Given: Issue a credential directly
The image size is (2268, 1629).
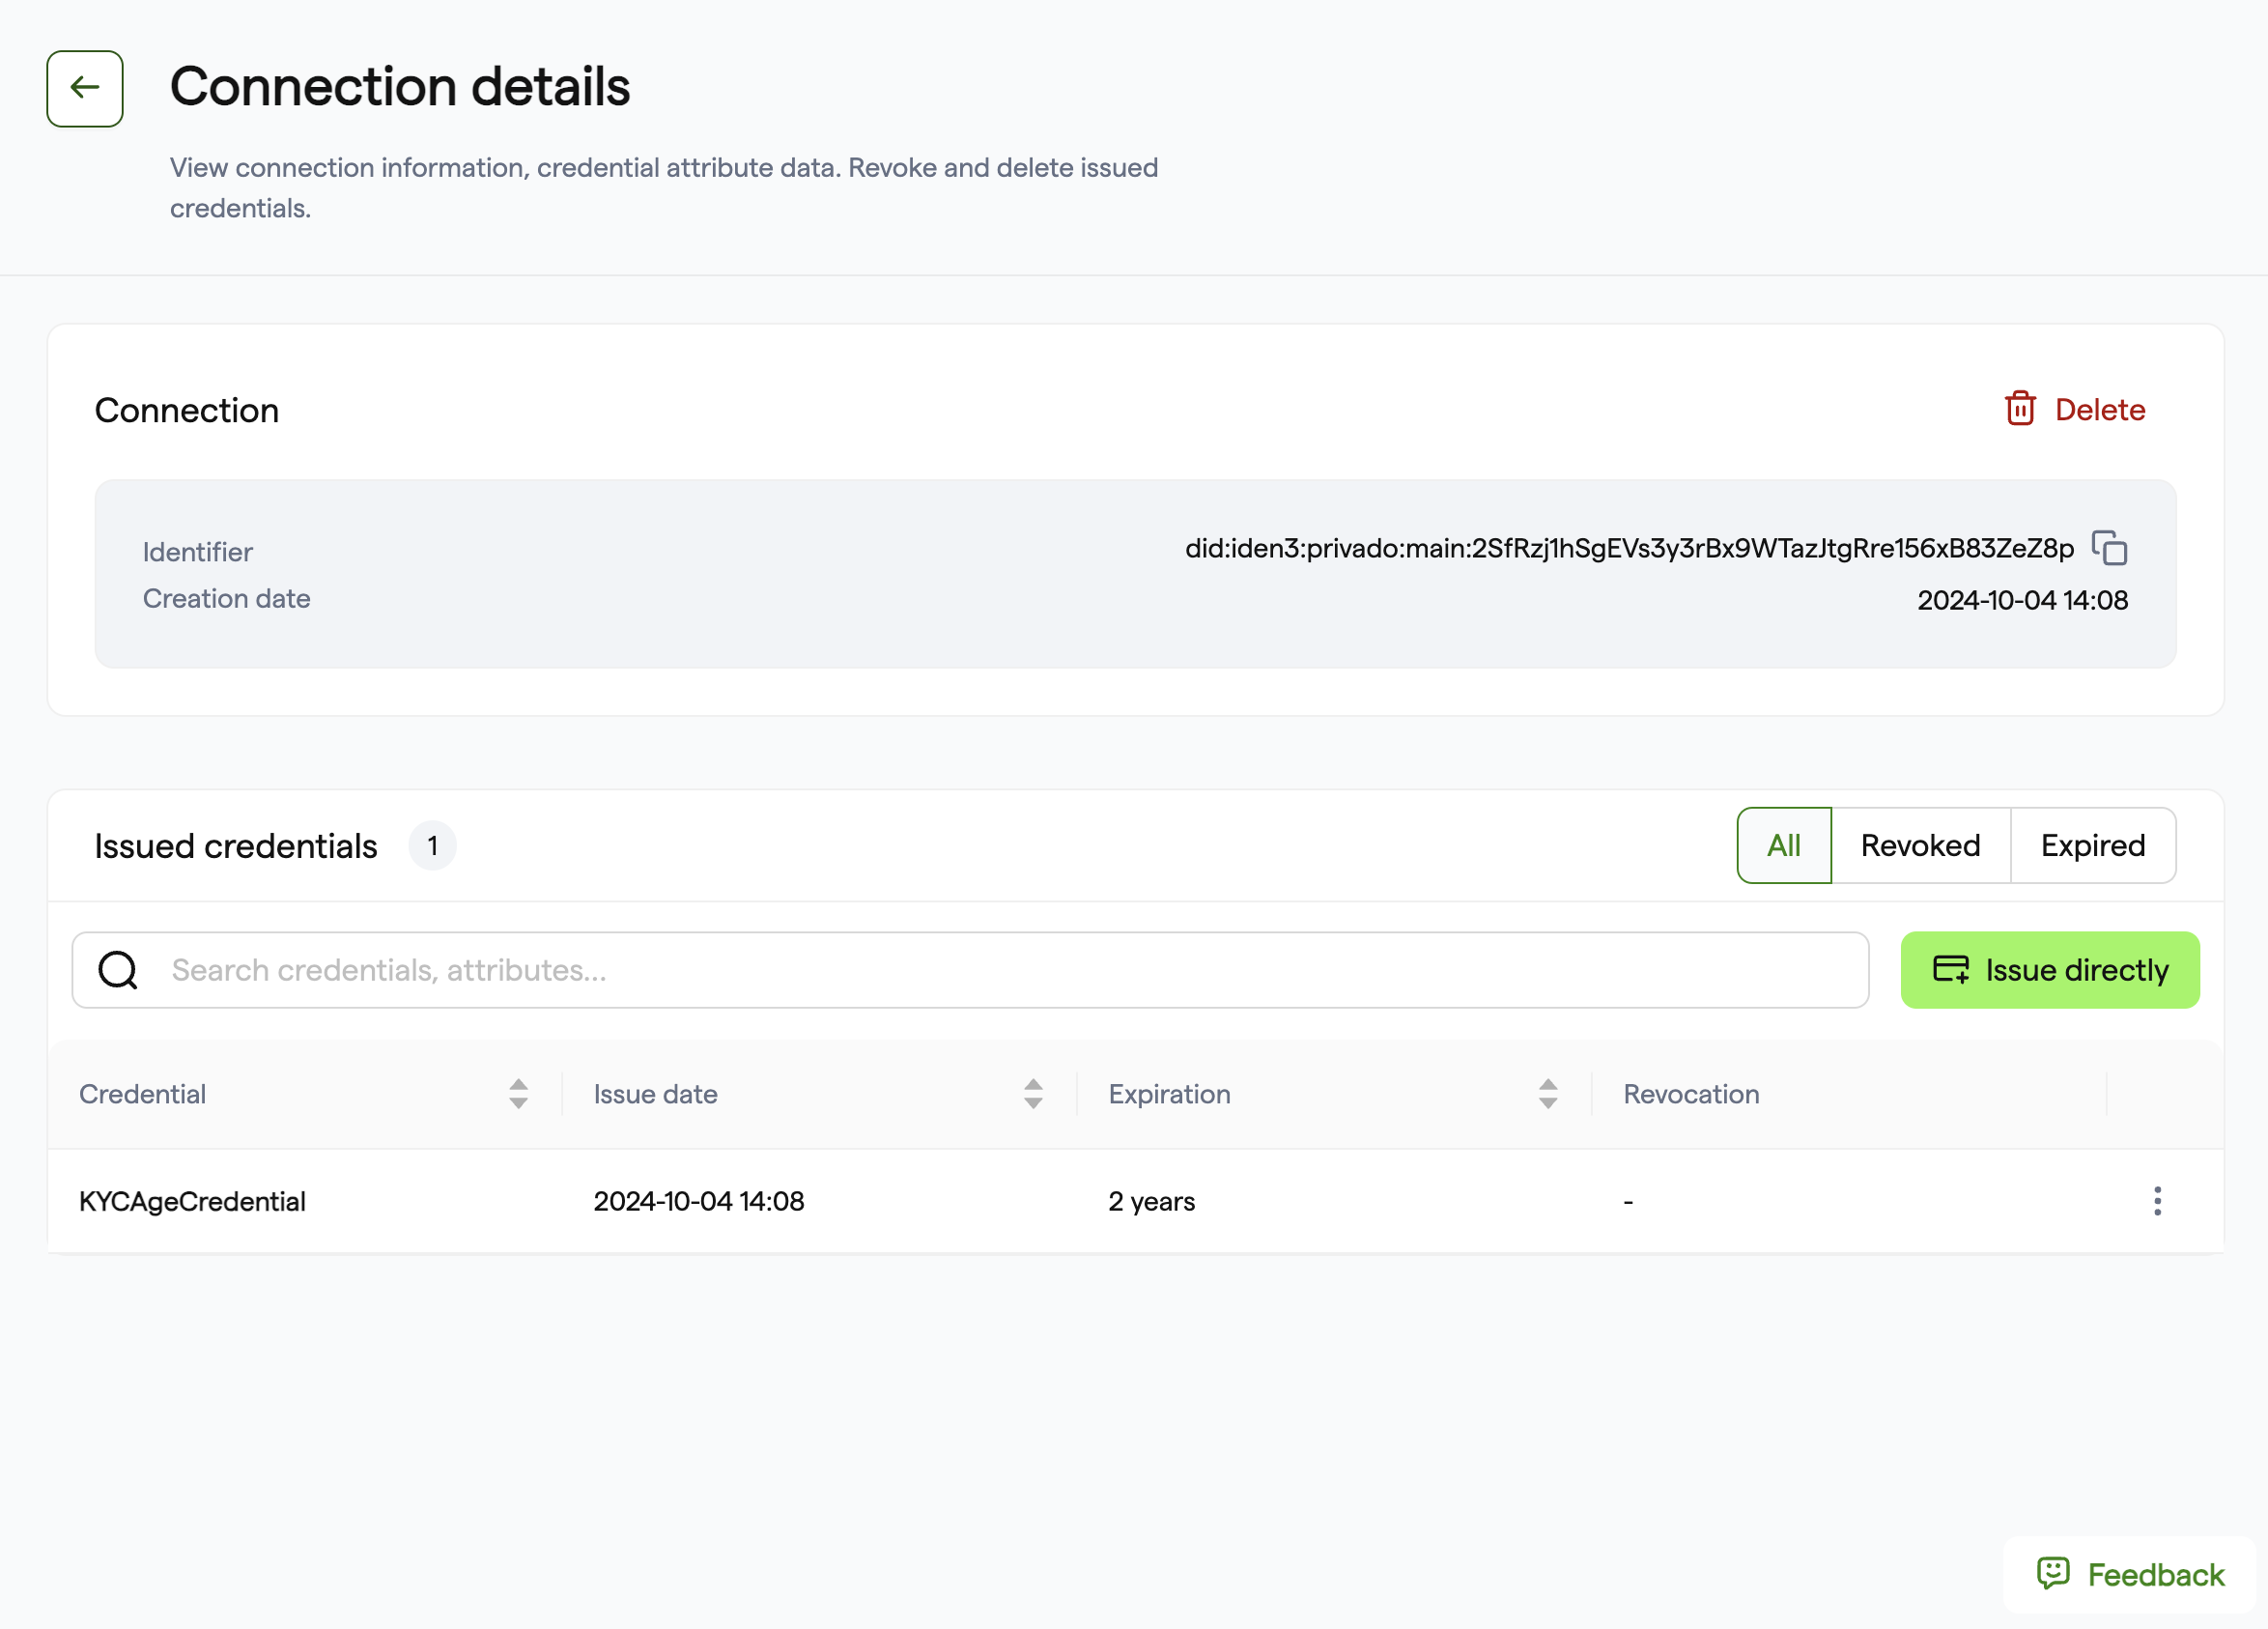Looking at the screenshot, I should click(2050, 970).
